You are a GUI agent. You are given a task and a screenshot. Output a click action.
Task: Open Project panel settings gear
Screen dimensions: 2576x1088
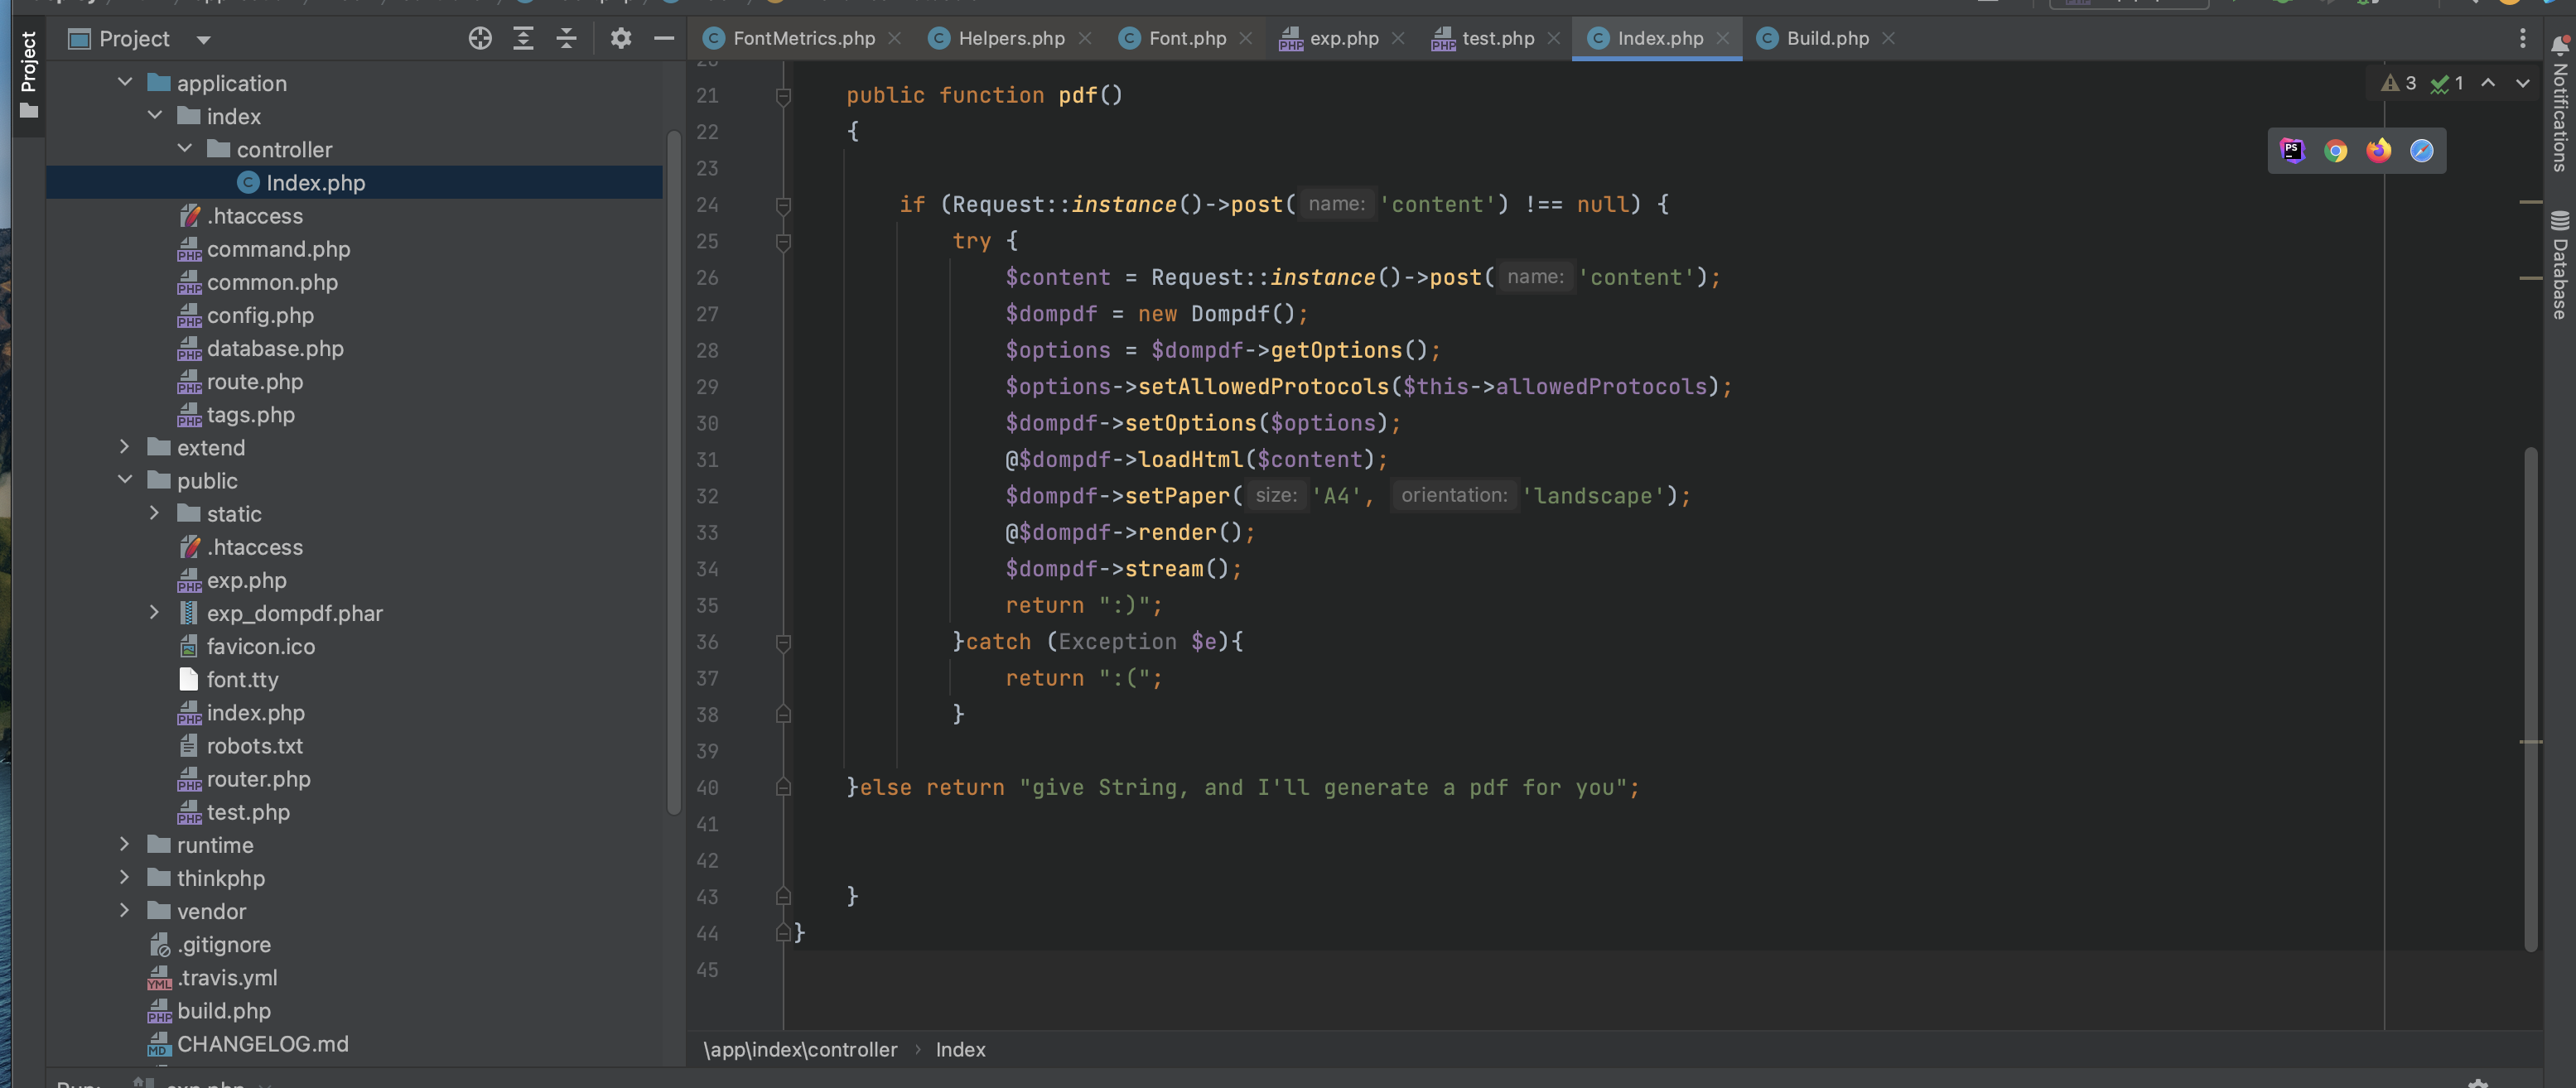point(621,38)
